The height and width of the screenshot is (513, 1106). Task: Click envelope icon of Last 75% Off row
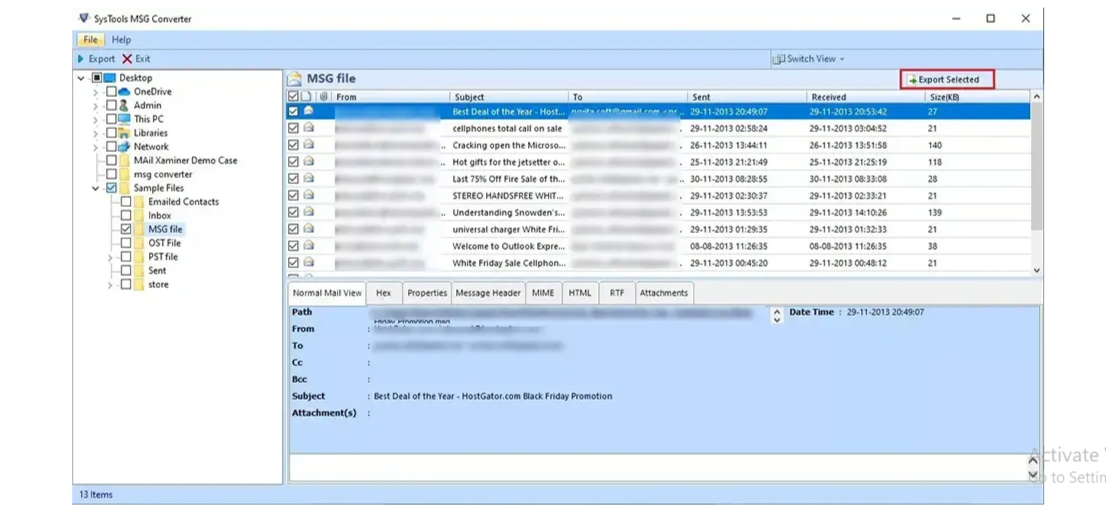click(308, 179)
